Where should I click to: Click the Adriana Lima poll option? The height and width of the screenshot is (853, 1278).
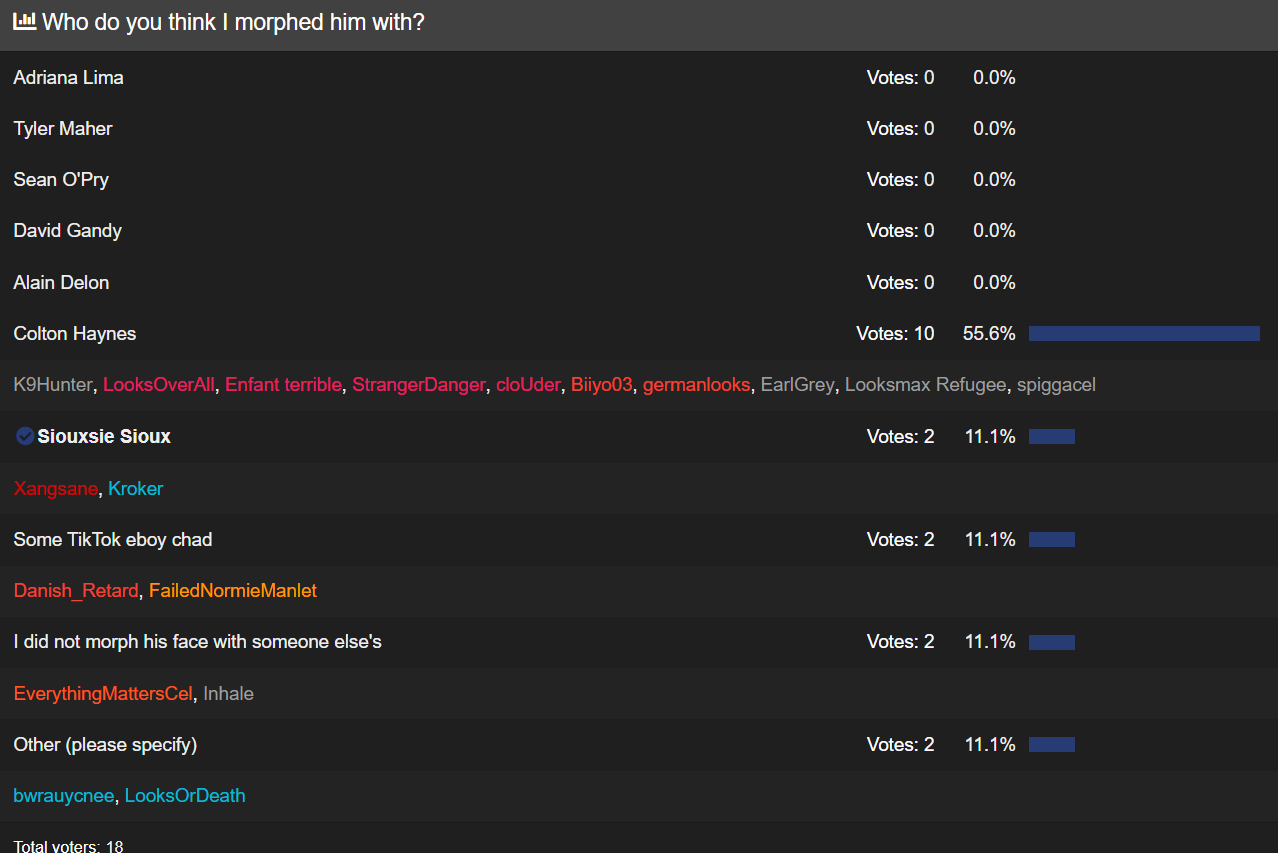69,77
